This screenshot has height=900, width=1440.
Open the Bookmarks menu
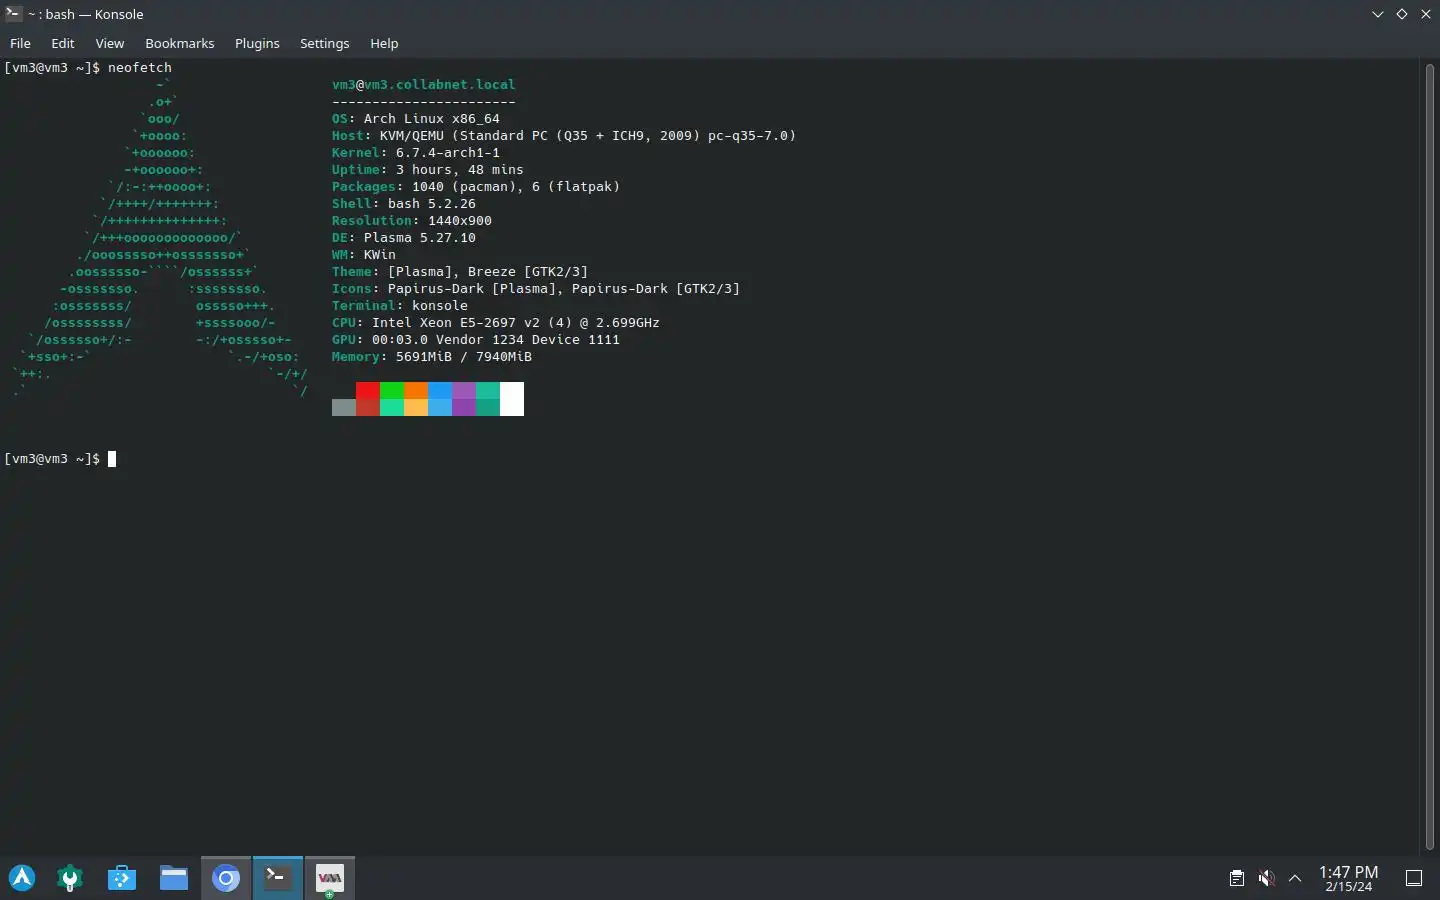180,43
